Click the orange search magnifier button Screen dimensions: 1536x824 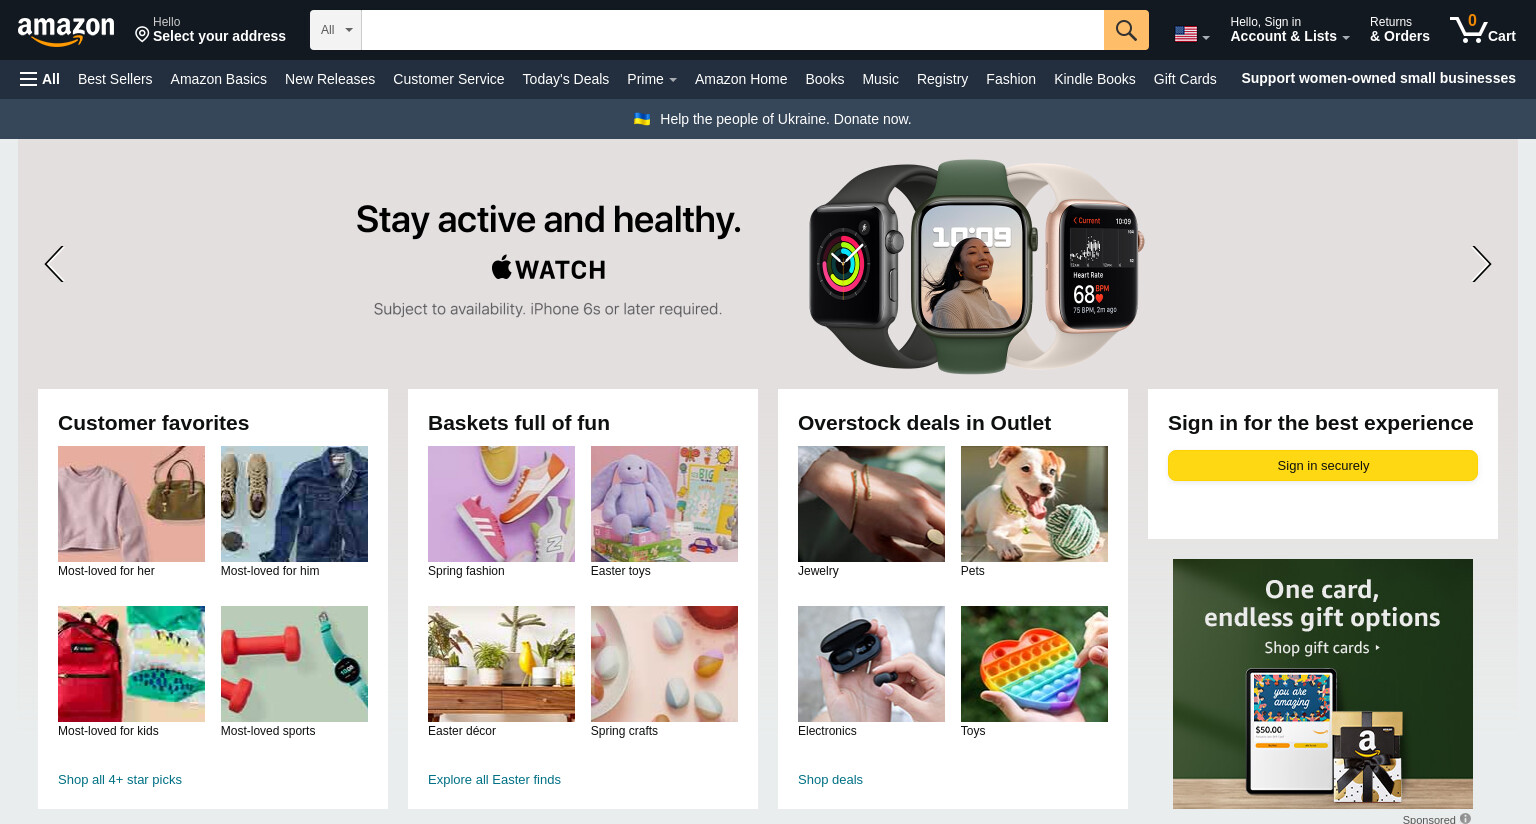[1126, 30]
